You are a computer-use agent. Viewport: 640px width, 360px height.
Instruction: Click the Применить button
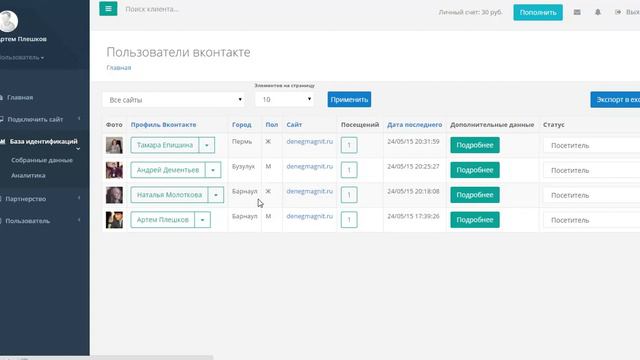349,100
